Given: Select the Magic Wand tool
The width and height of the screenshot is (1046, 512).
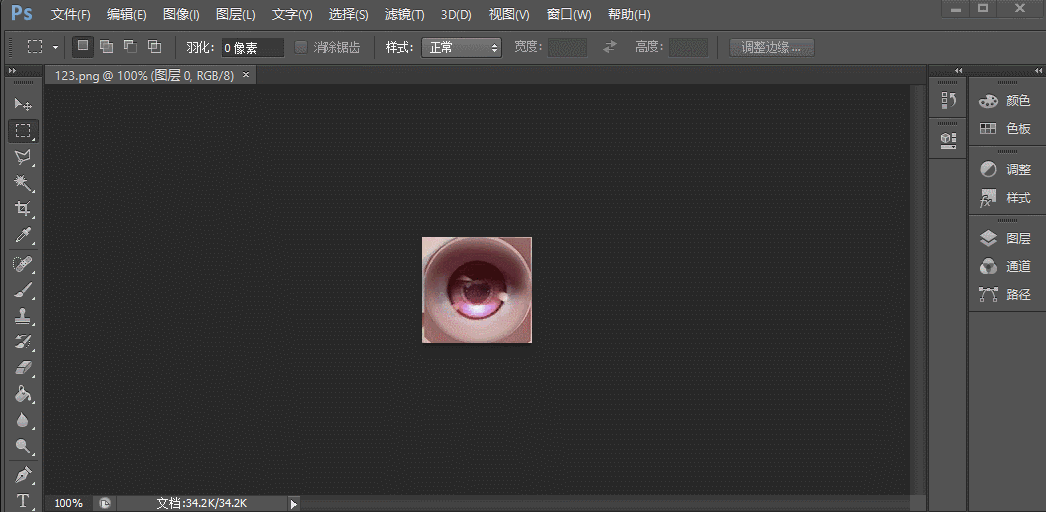Looking at the screenshot, I should pos(23,183).
